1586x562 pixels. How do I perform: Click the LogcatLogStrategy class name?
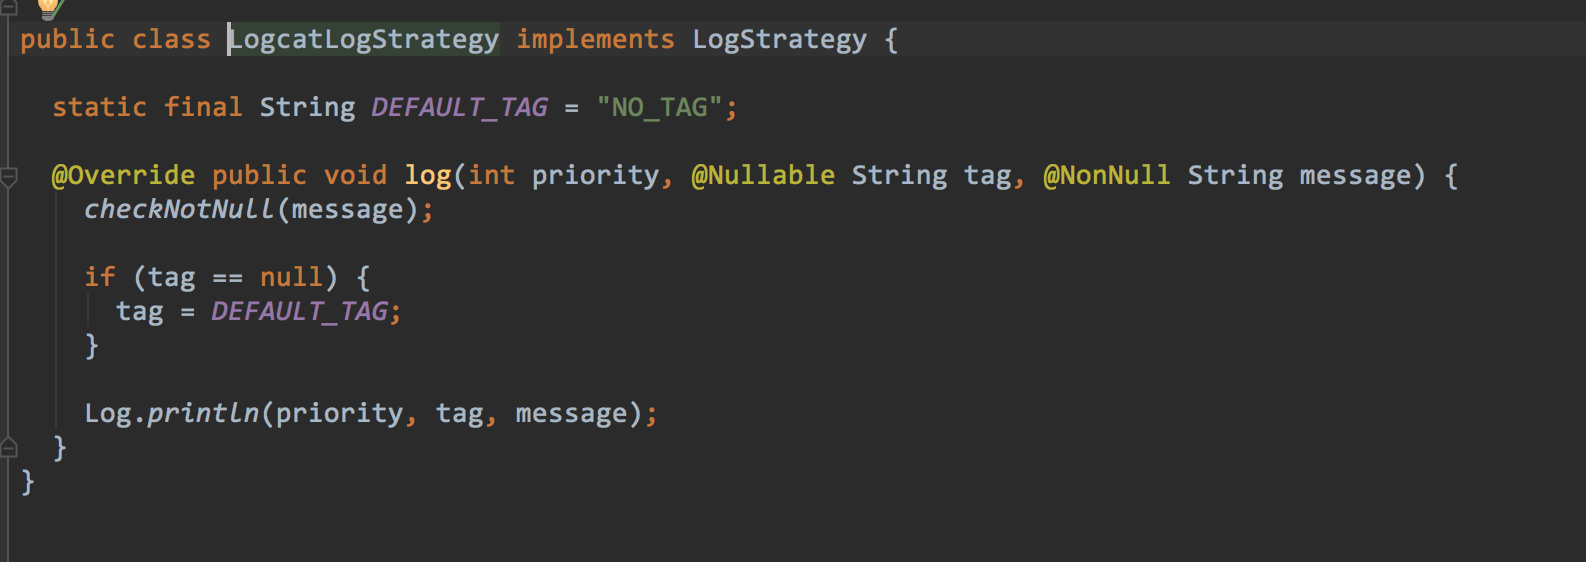364,40
